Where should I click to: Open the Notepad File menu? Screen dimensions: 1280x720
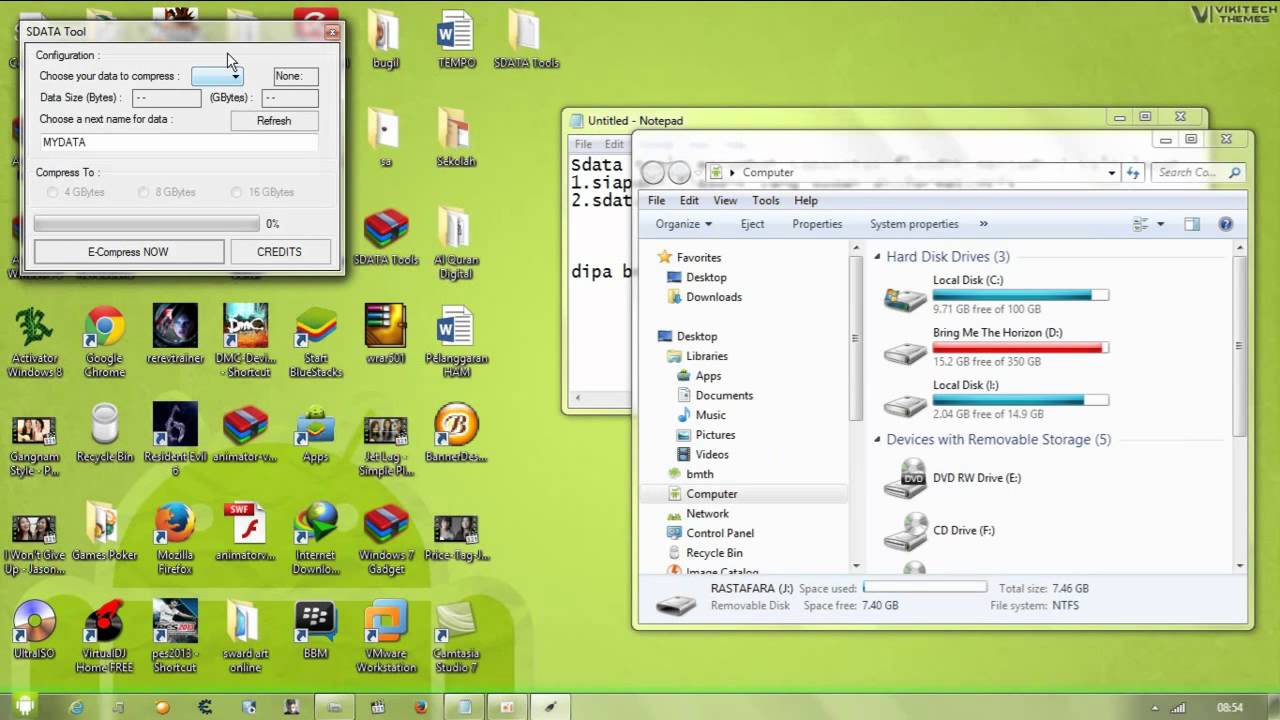point(583,144)
